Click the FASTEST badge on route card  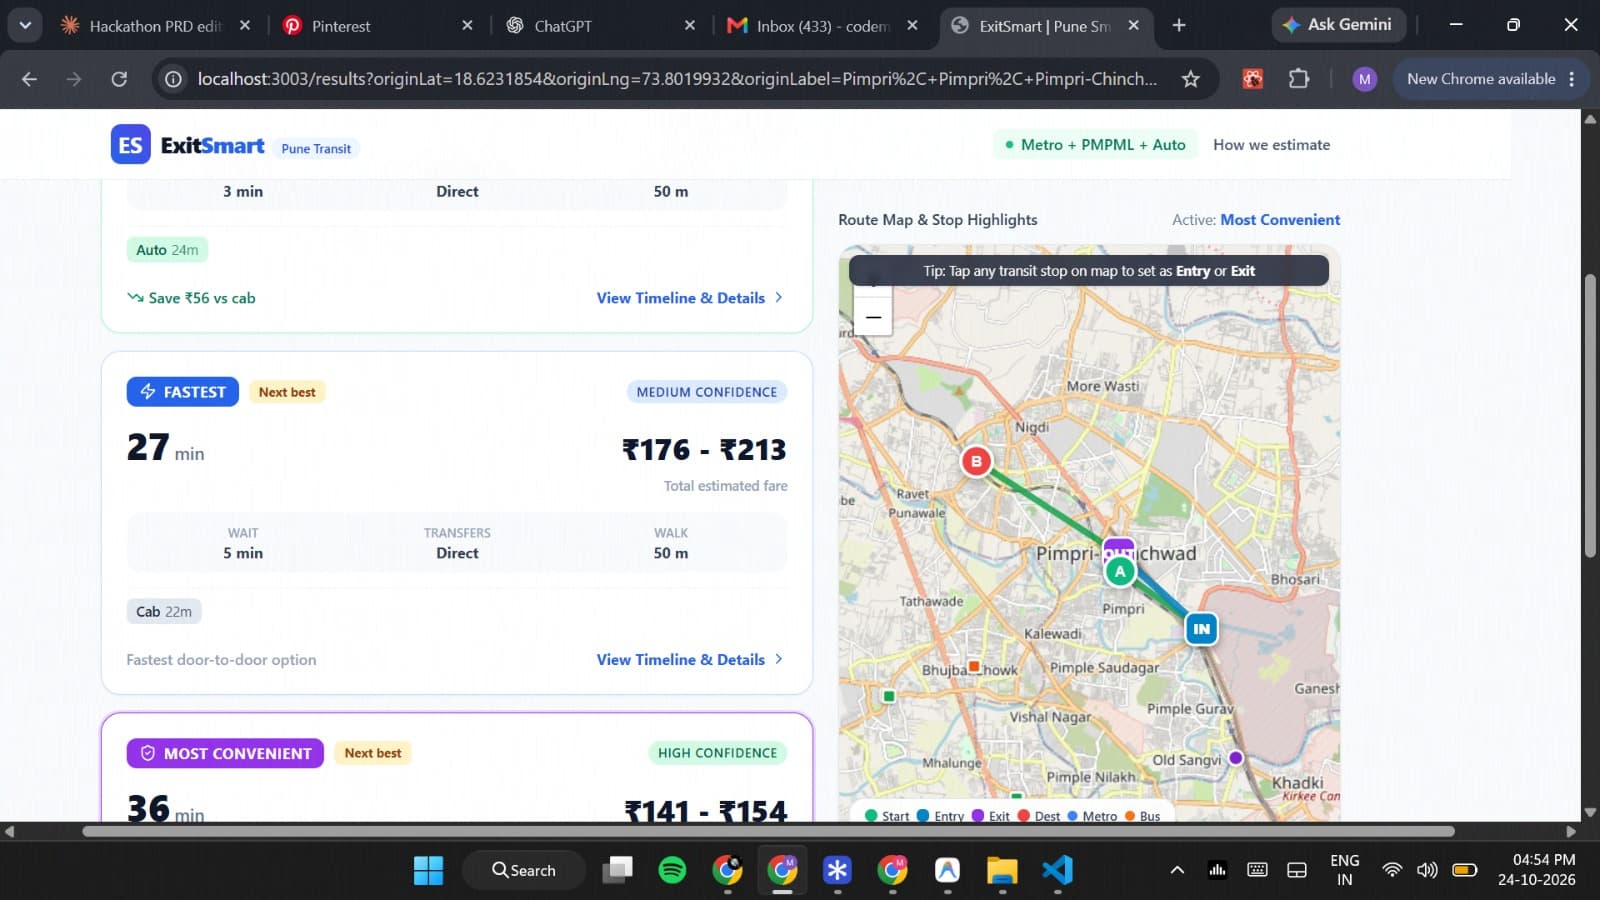point(183,392)
